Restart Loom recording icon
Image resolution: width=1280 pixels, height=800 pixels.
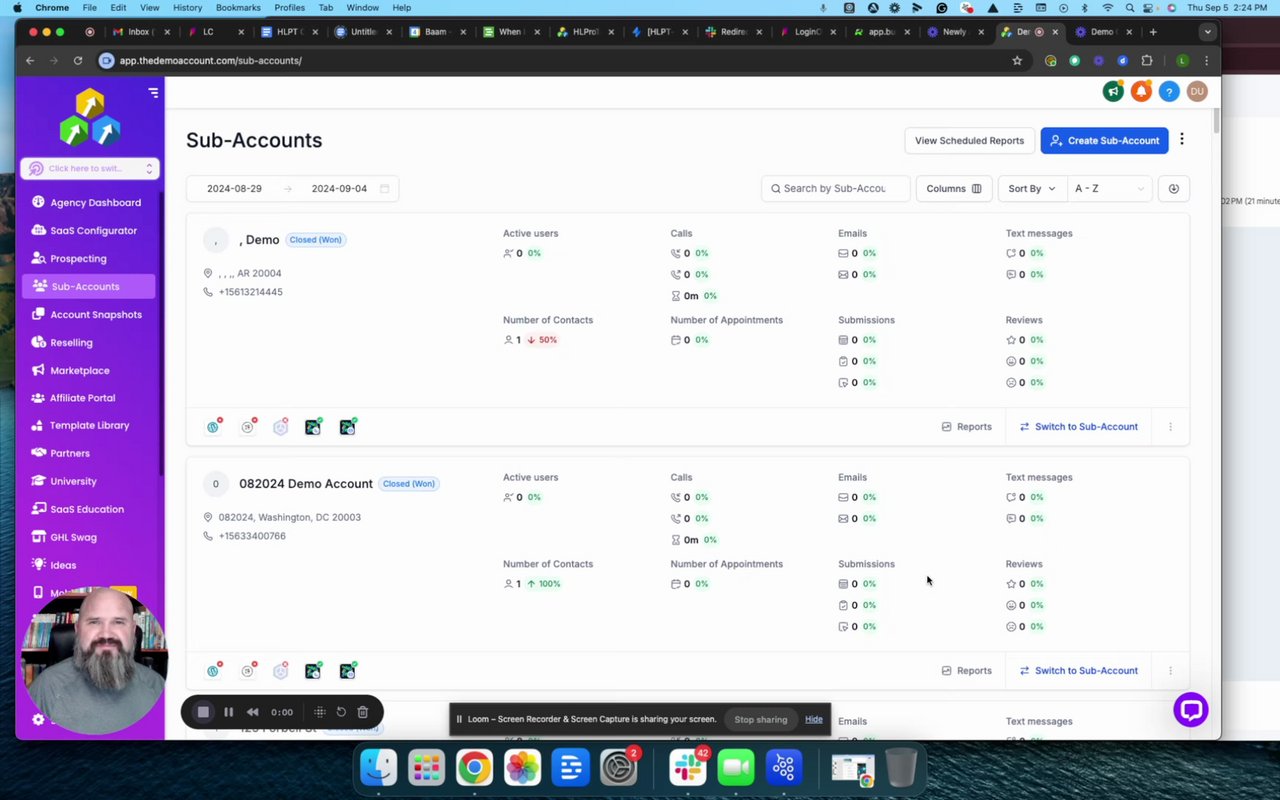pyautogui.click(x=341, y=712)
